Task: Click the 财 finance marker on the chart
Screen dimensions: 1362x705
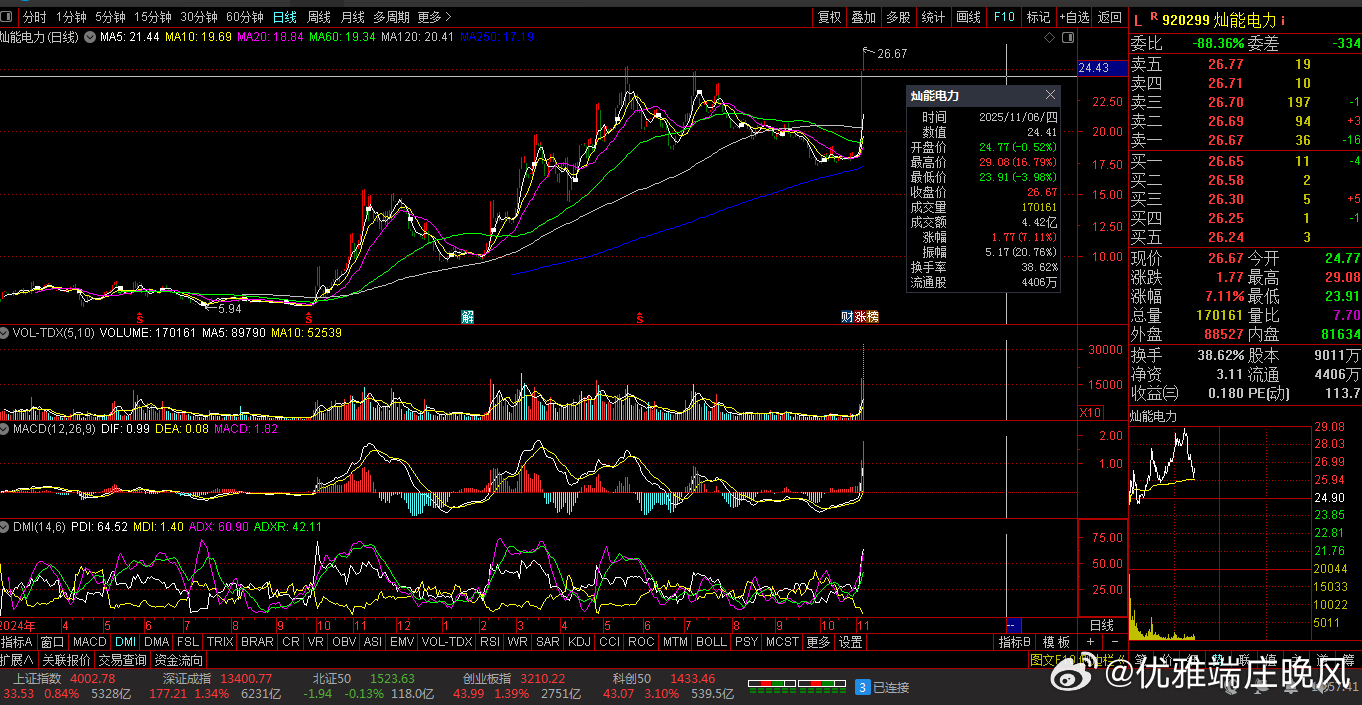Action: point(847,317)
